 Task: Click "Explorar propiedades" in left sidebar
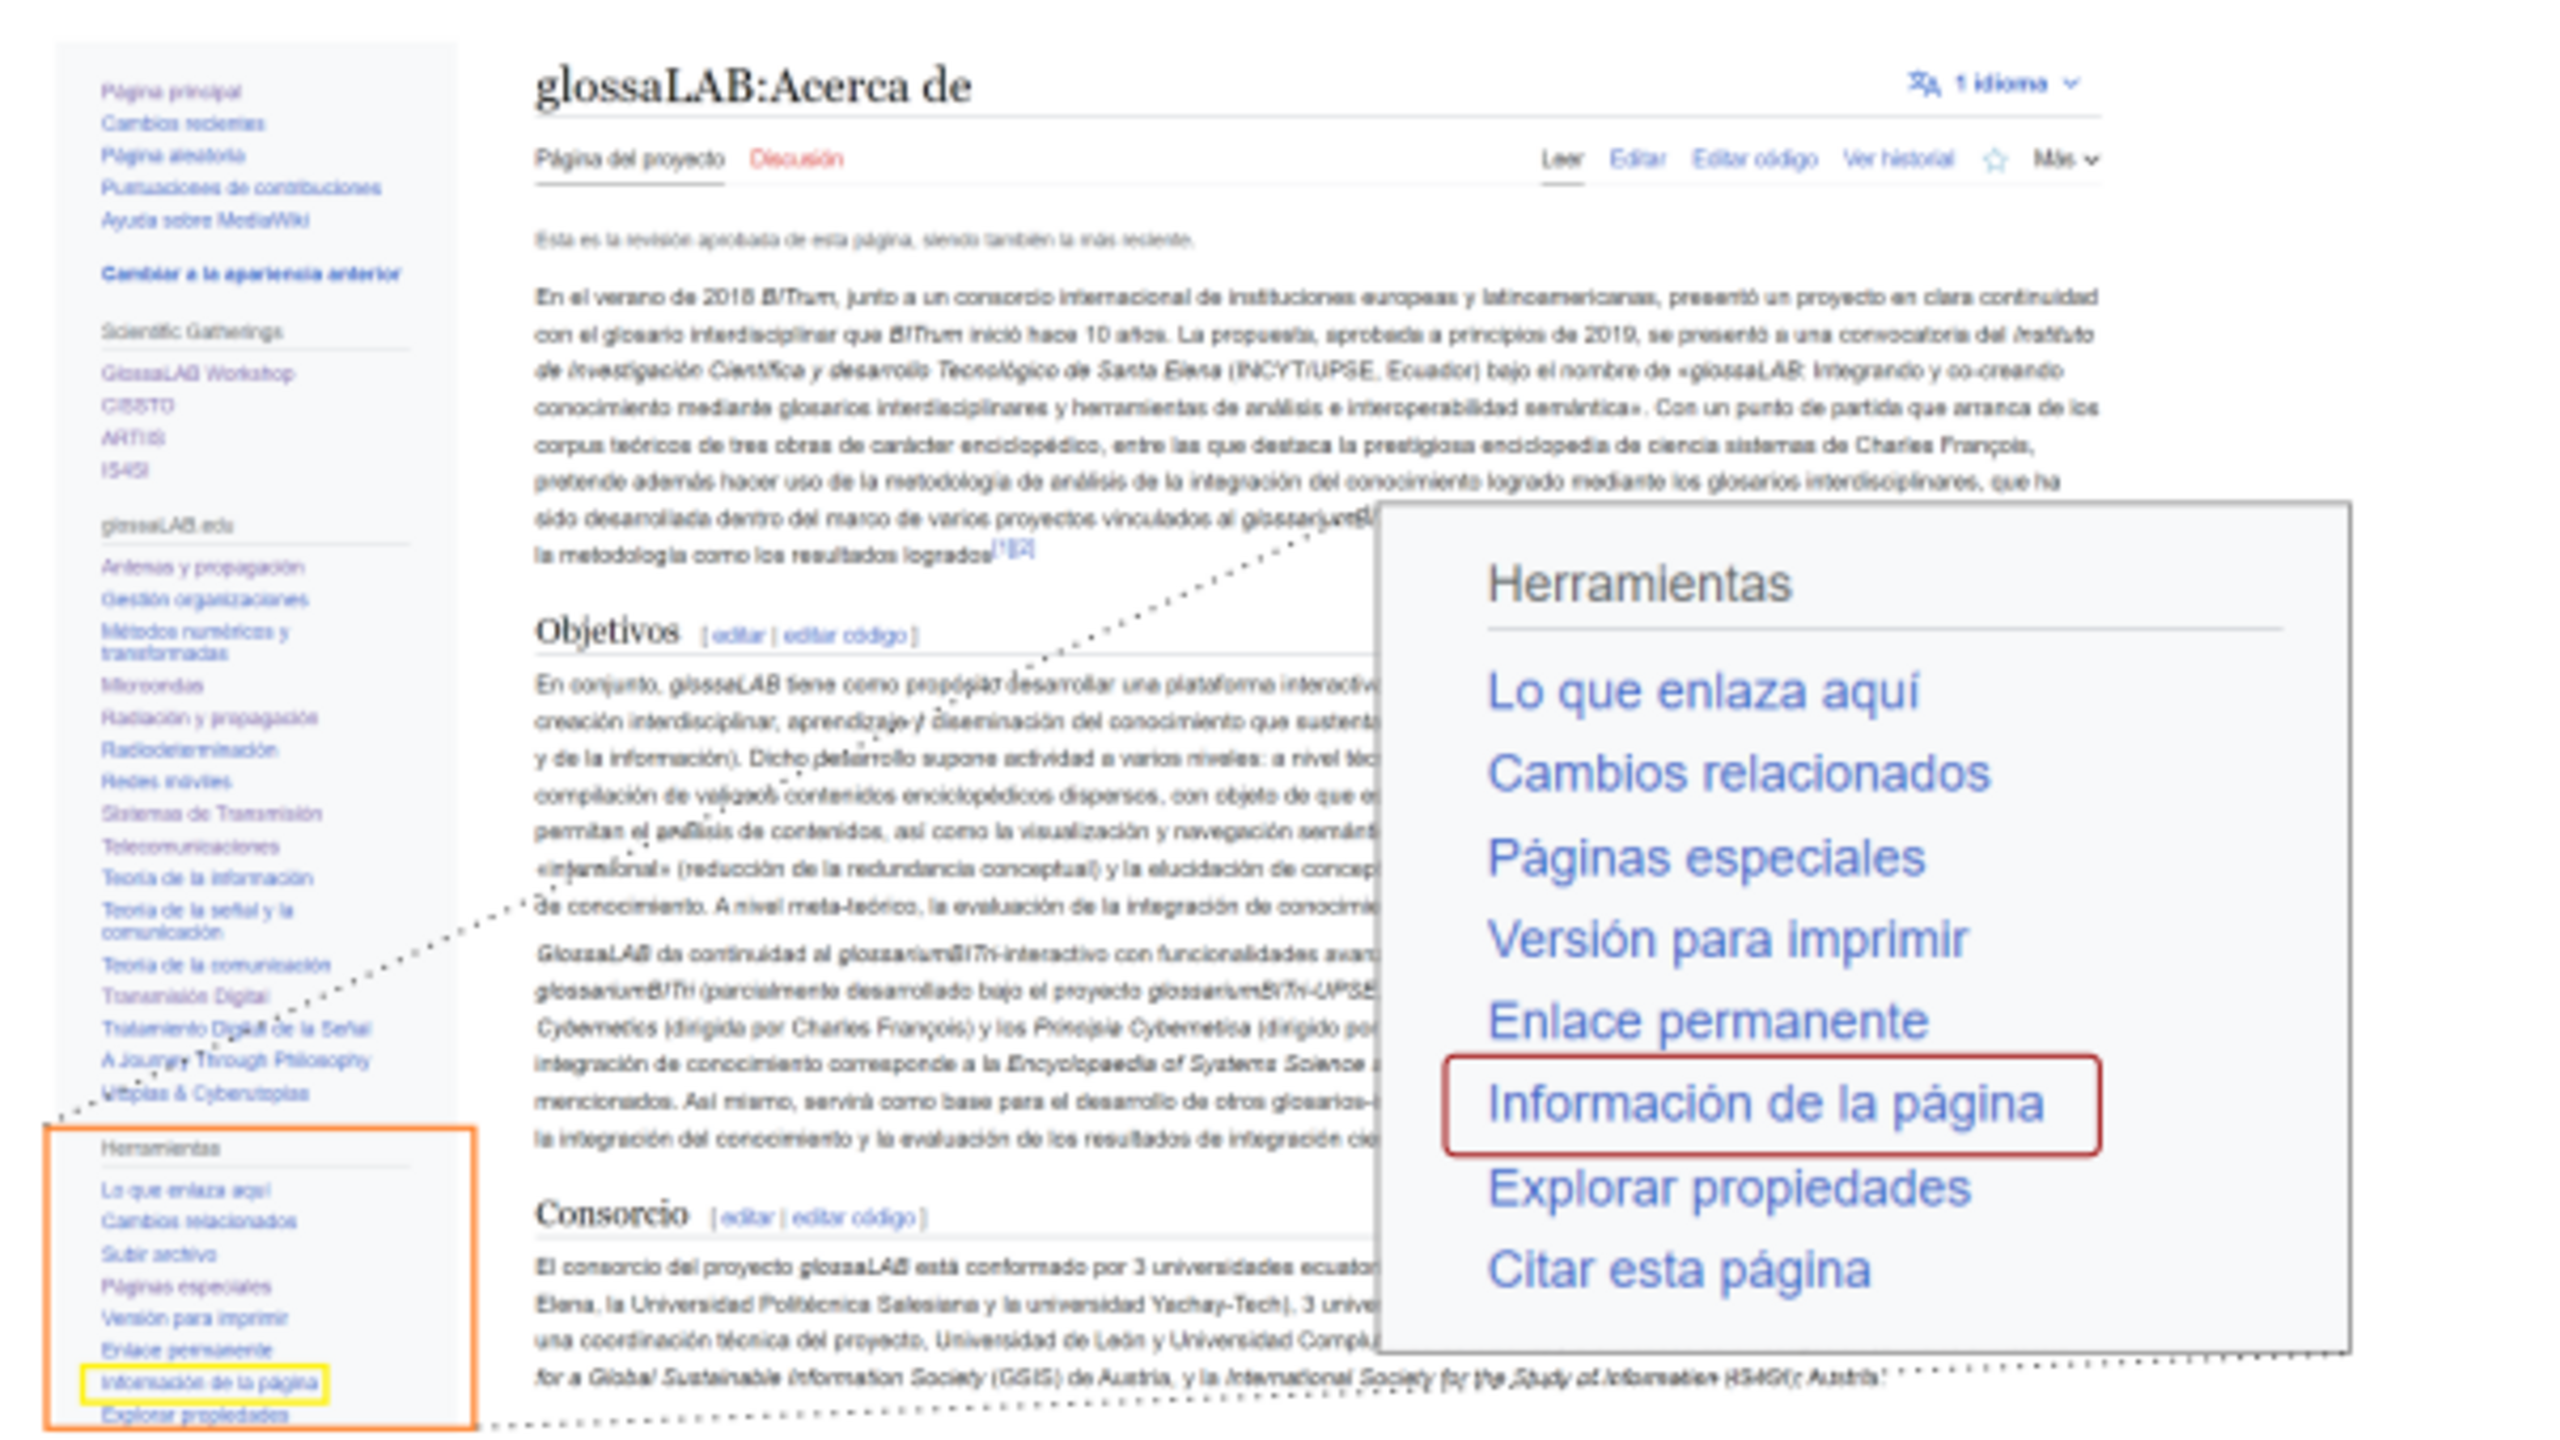tap(194, 1415)
